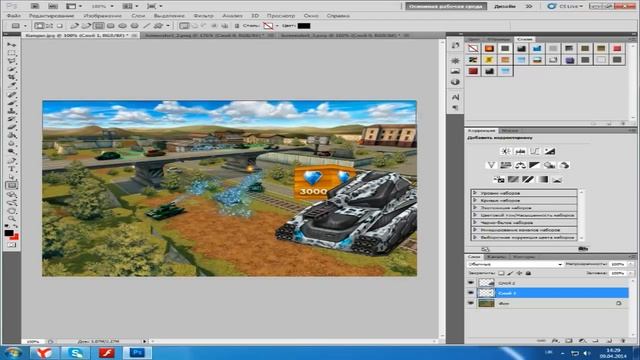Image resolution: width=640 pixels, height=360 pixels.
Task: Select the Основная рабочая среда workspace button
Action: [446, 6]
